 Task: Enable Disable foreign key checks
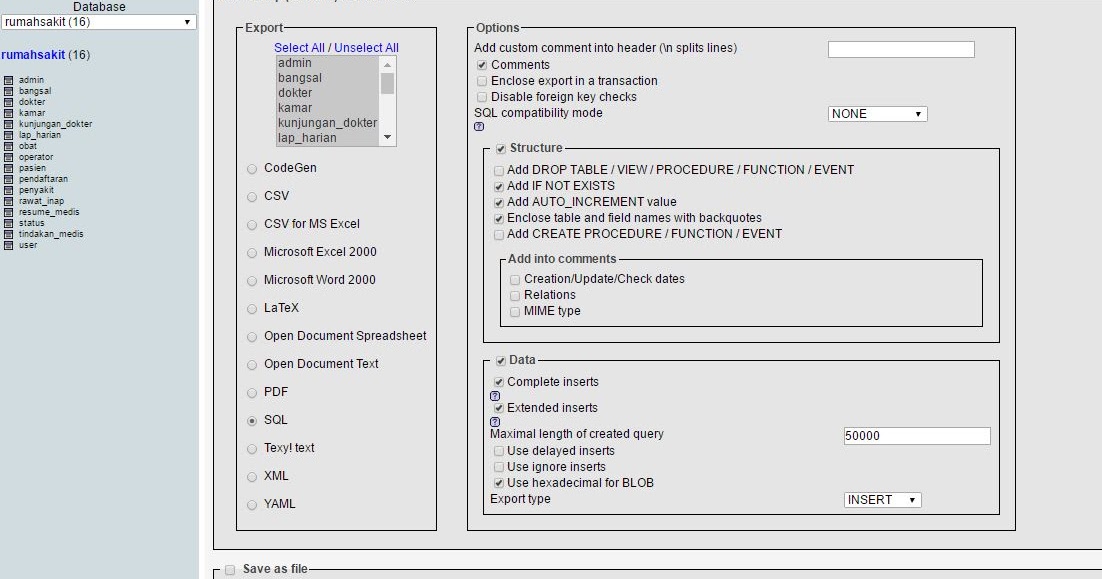[x=482, y=98]
